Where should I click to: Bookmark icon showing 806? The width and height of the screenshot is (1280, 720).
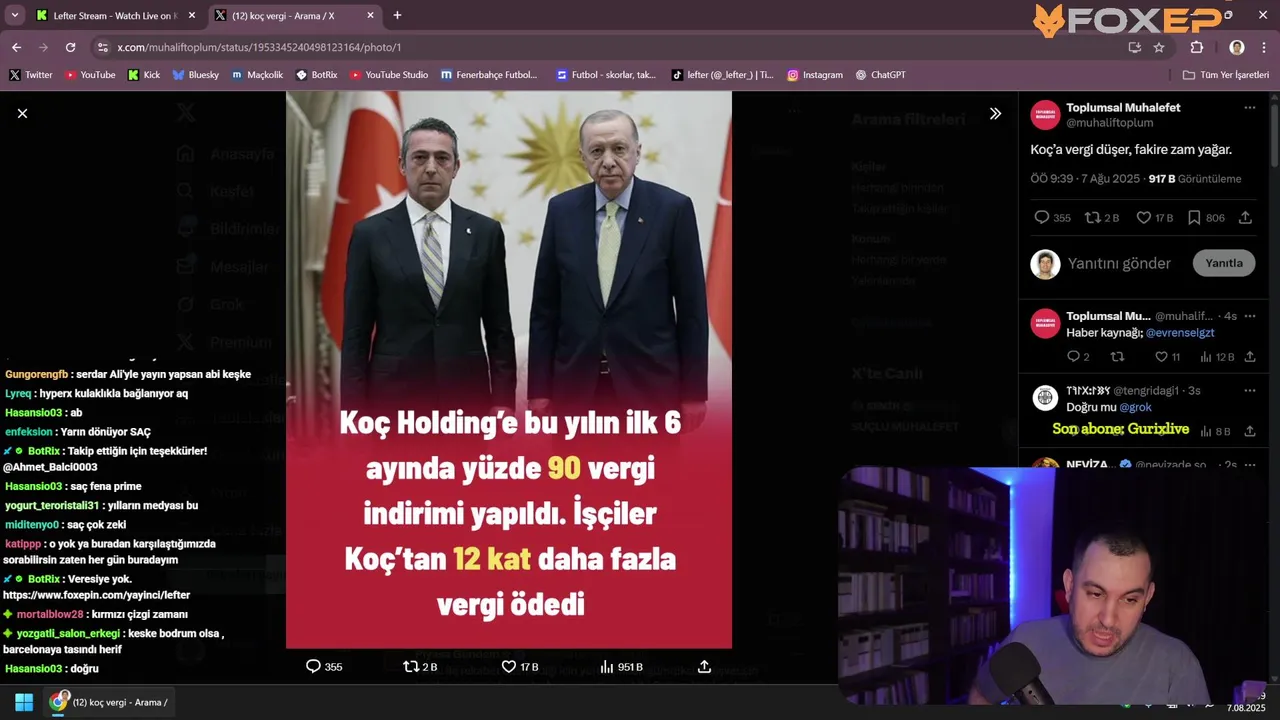click(x=1194, y=217)
